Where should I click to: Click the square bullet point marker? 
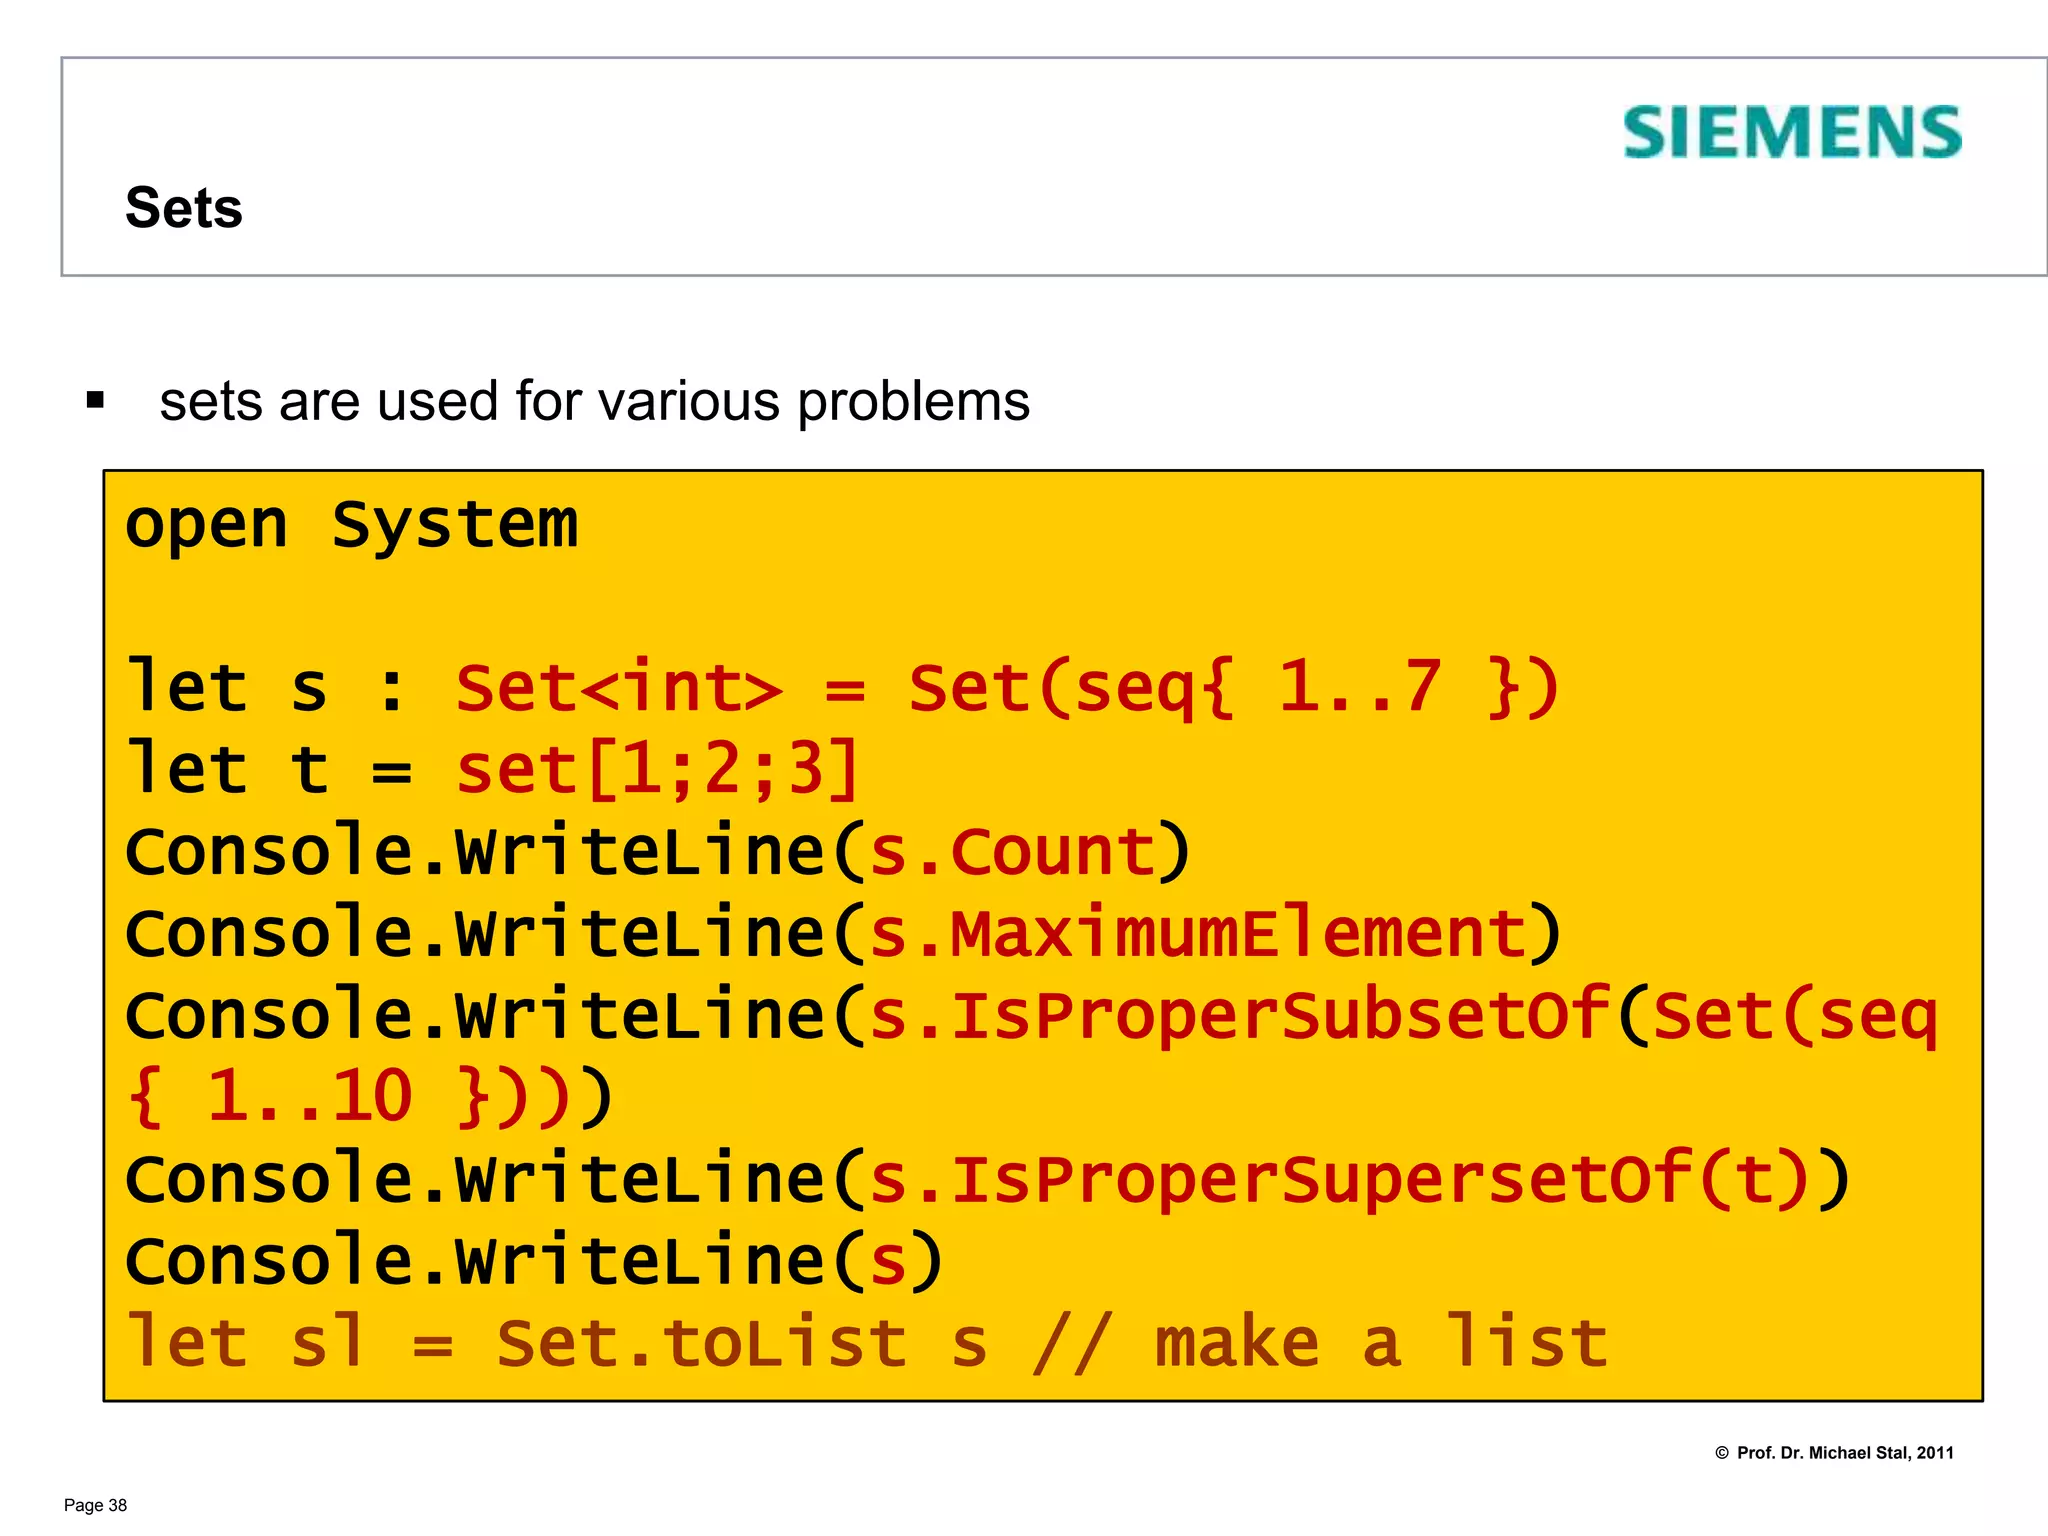click(x=96, y=401)
